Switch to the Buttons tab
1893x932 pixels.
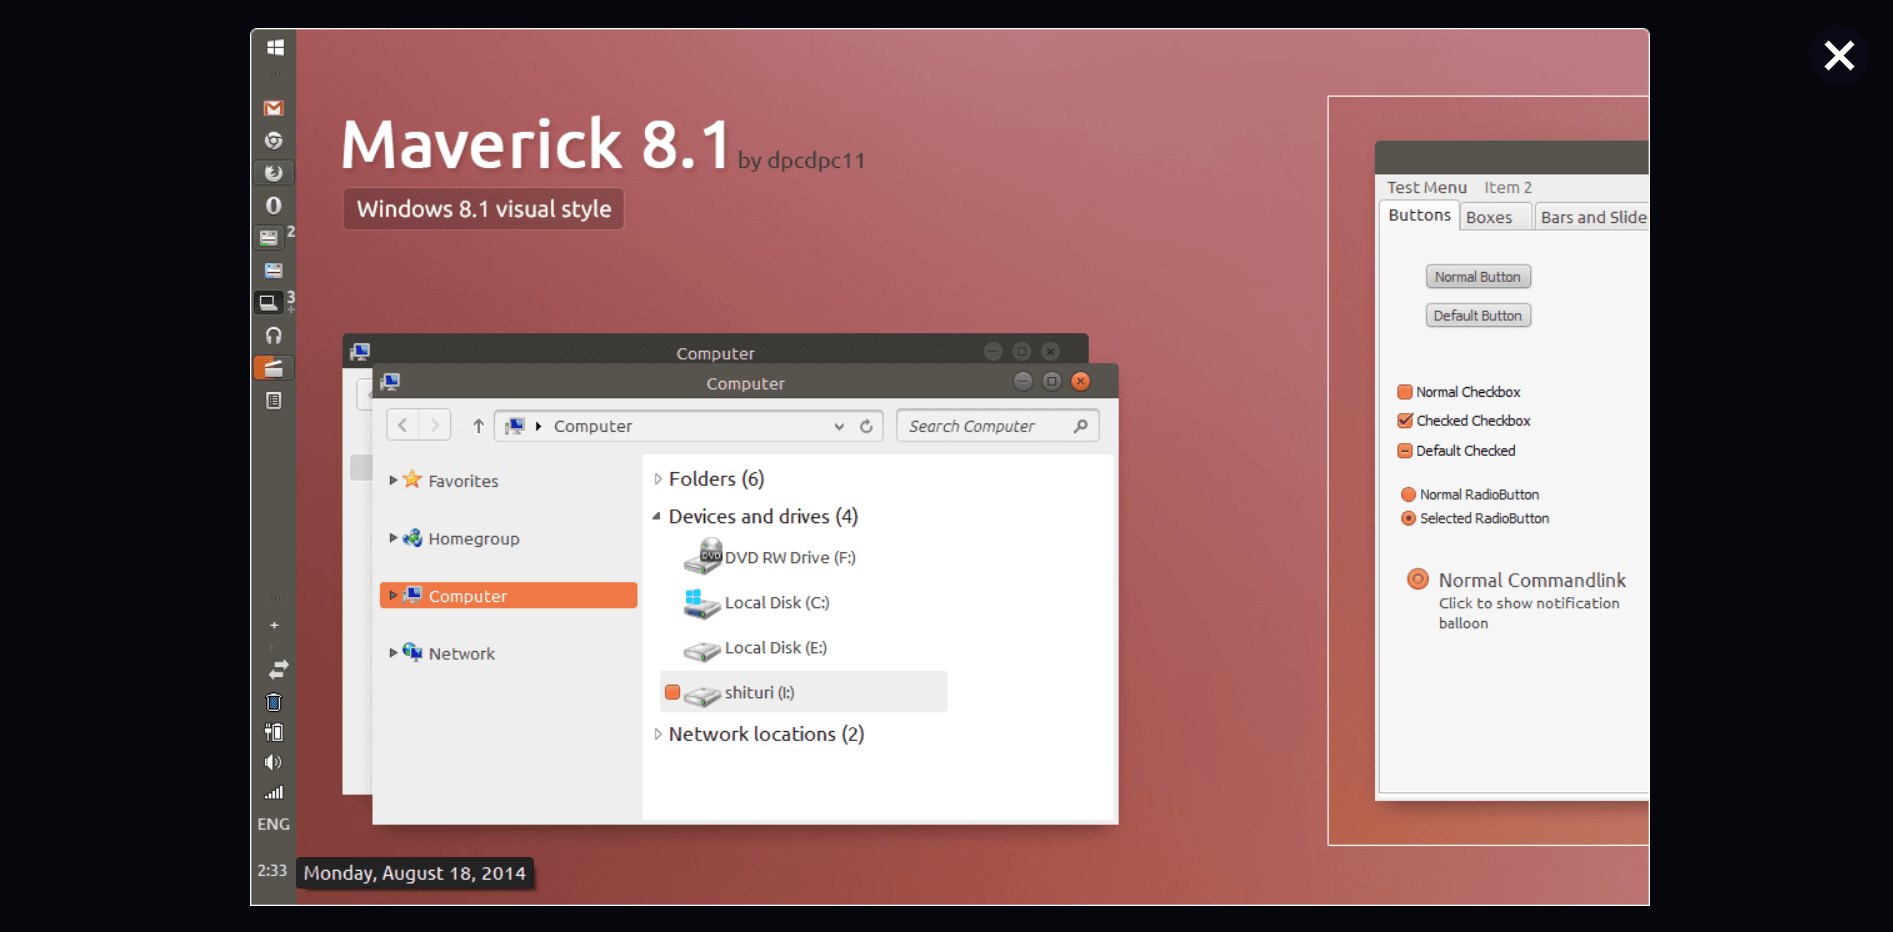[1419, 215]
